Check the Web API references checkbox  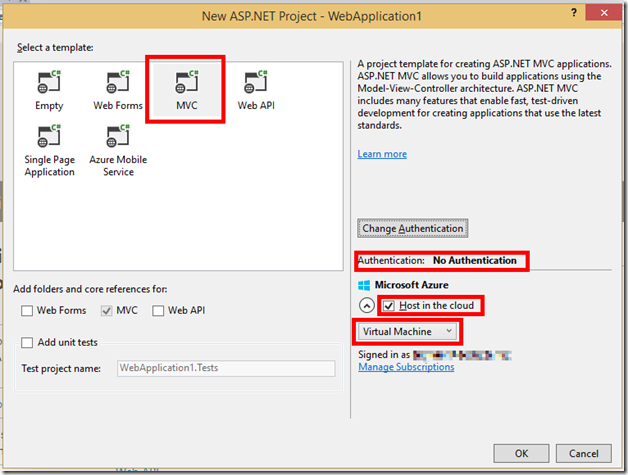(158, 311)
